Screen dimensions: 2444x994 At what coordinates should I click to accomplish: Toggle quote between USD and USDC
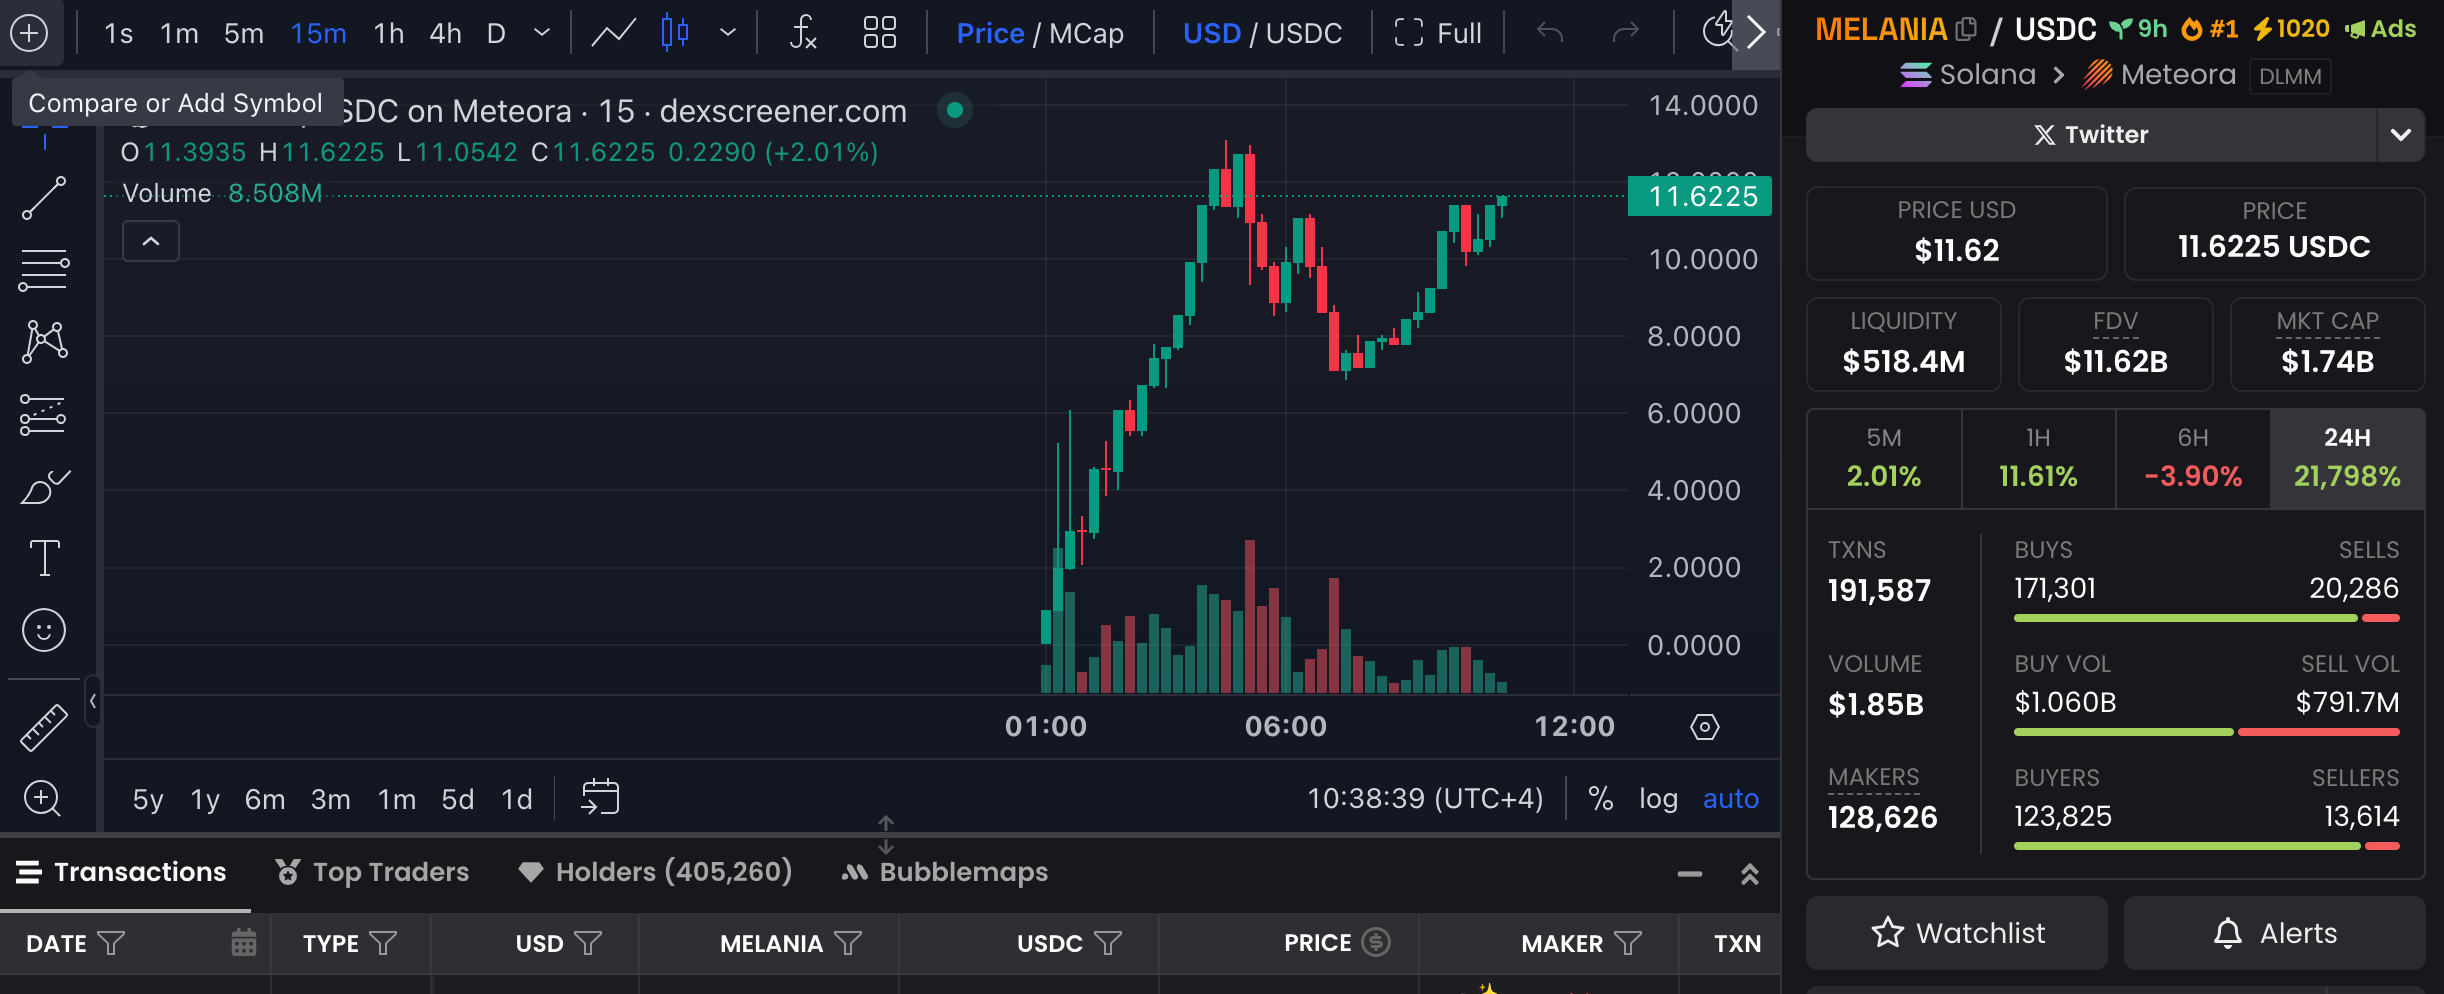(1262, 33)
